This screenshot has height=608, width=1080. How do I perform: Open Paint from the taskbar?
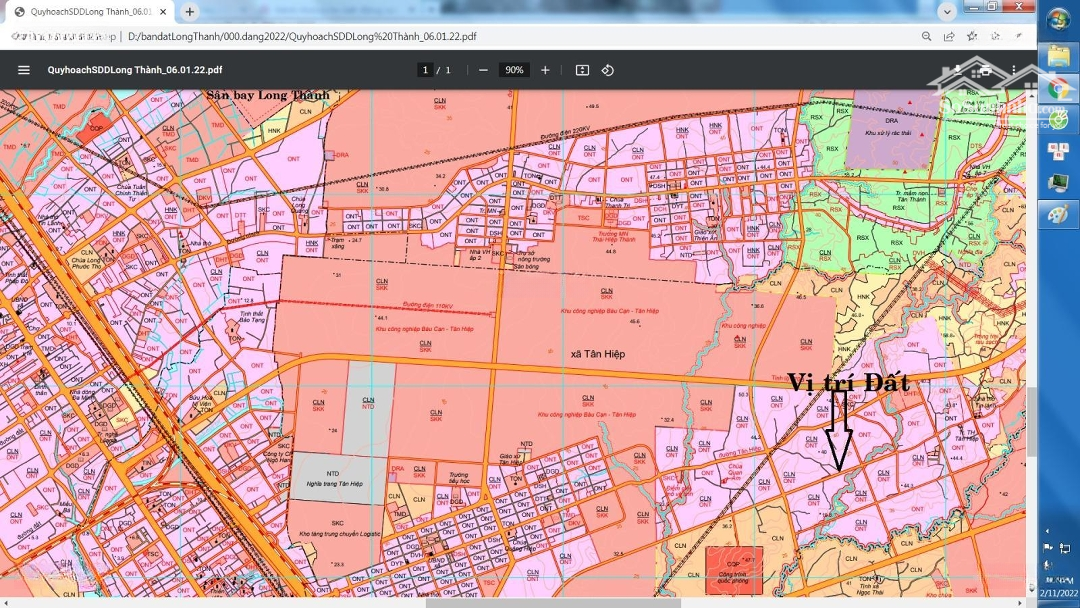click(1058, 215)
